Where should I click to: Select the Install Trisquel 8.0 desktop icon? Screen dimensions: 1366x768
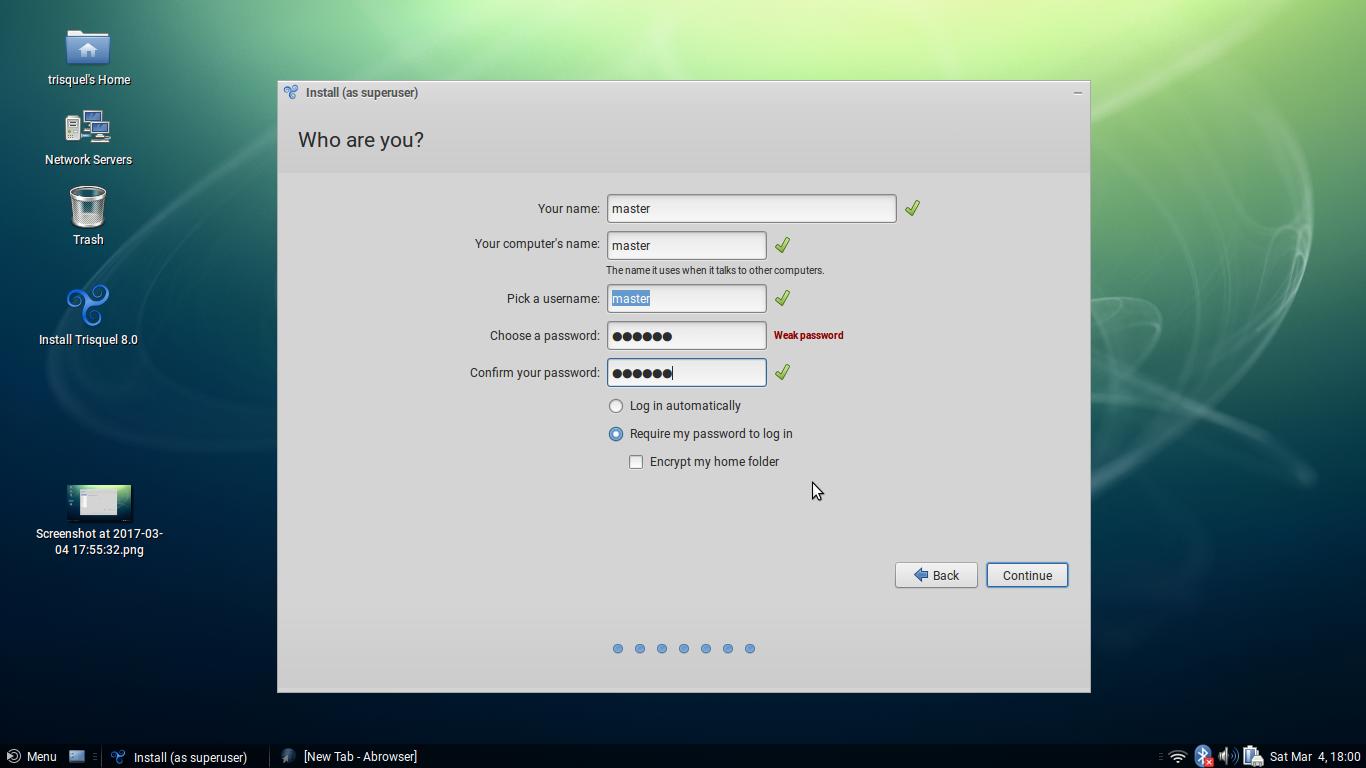(88, 306)
